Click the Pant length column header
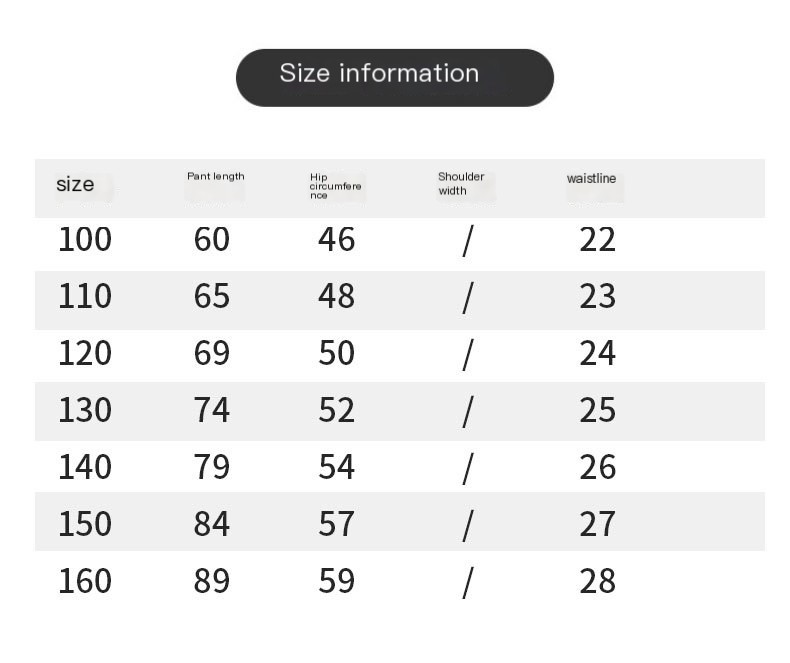 tap(216, 176)
